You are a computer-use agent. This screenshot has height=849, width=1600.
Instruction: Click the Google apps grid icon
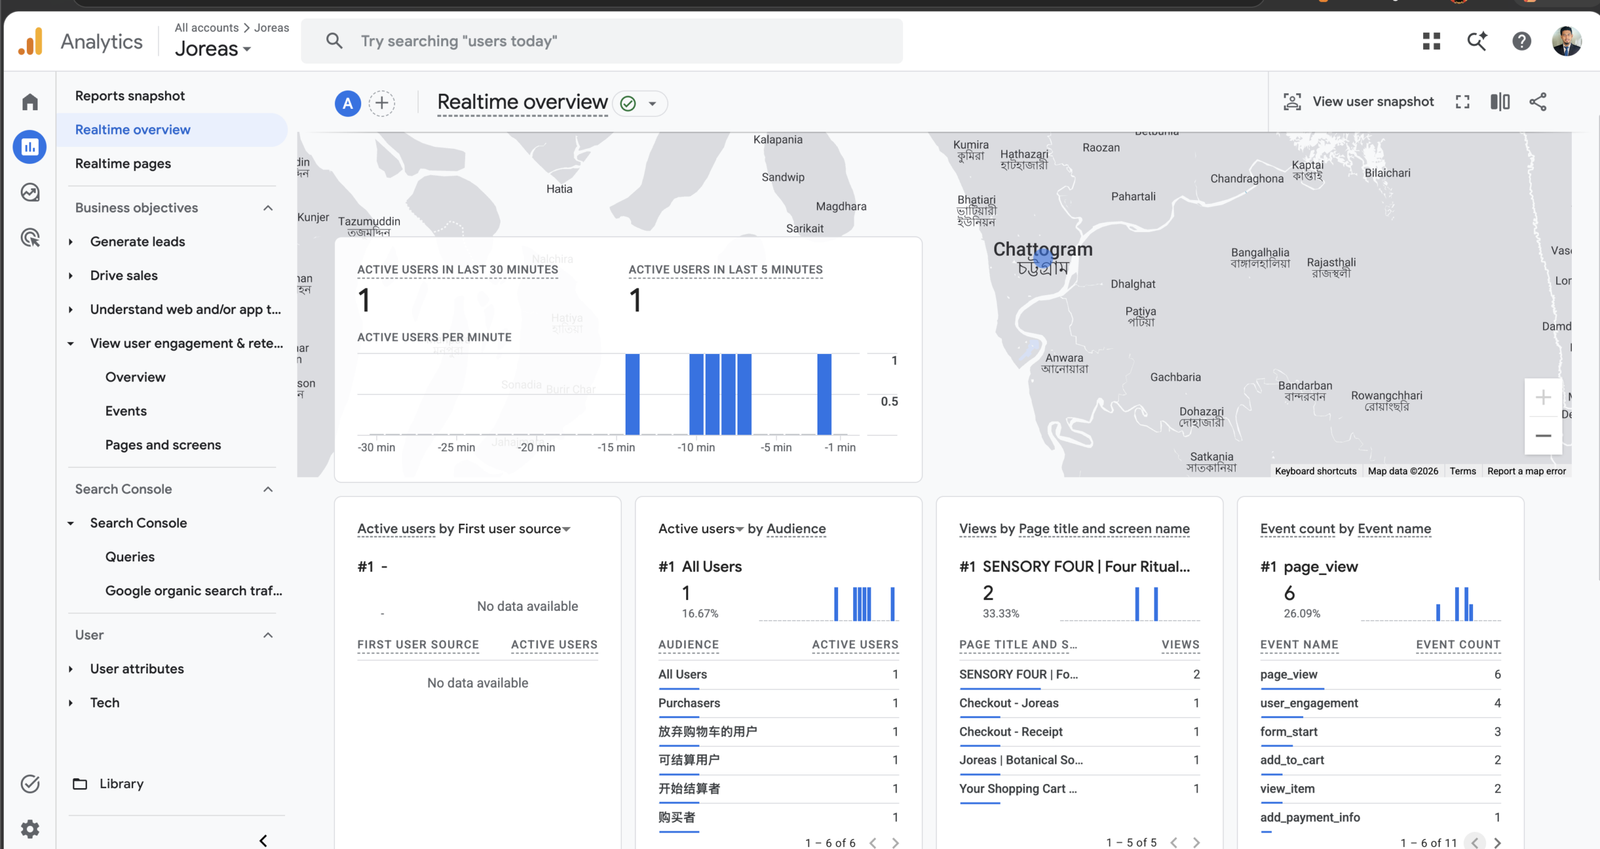[1432, 41]
